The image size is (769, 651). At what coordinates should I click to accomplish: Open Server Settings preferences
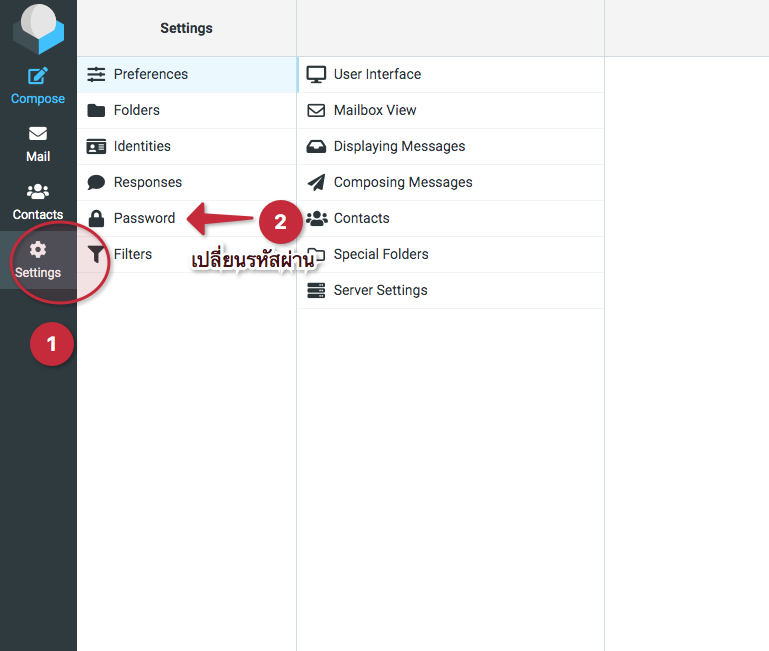[380, 290]
